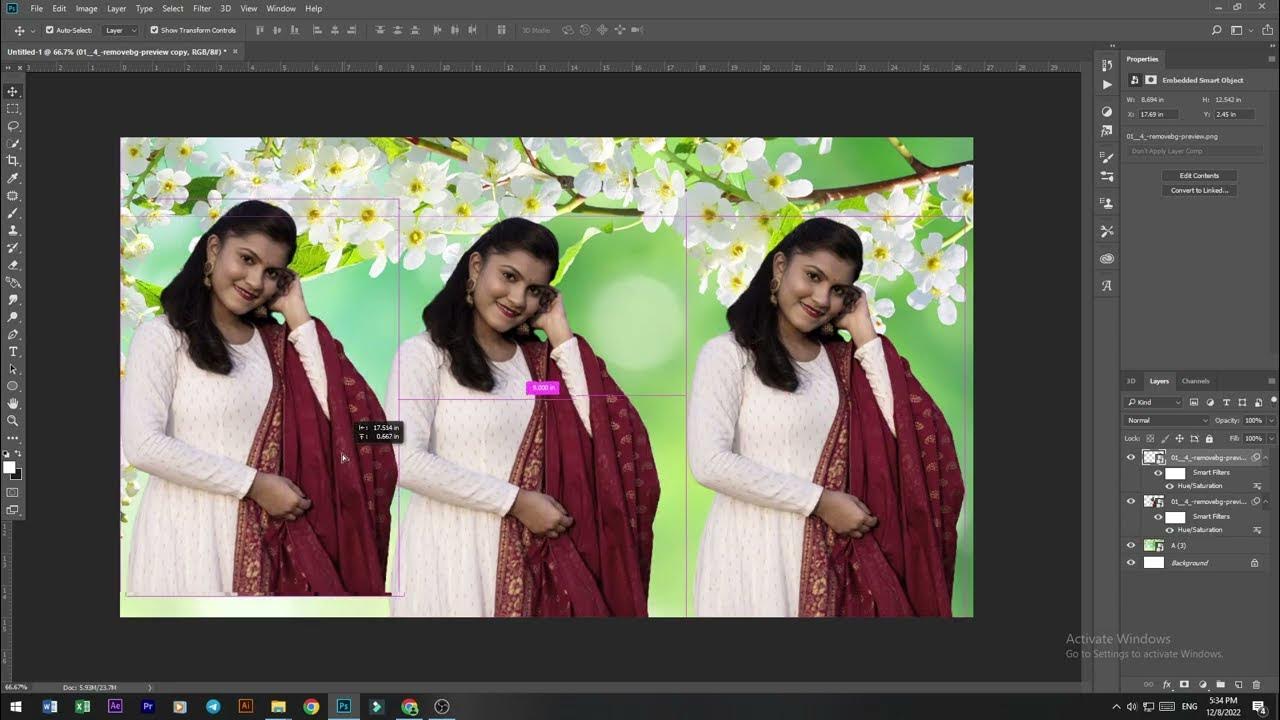The height and width of the screenshot is (720, 1280).
Task: Click the background color swatch
Action: 16,474
